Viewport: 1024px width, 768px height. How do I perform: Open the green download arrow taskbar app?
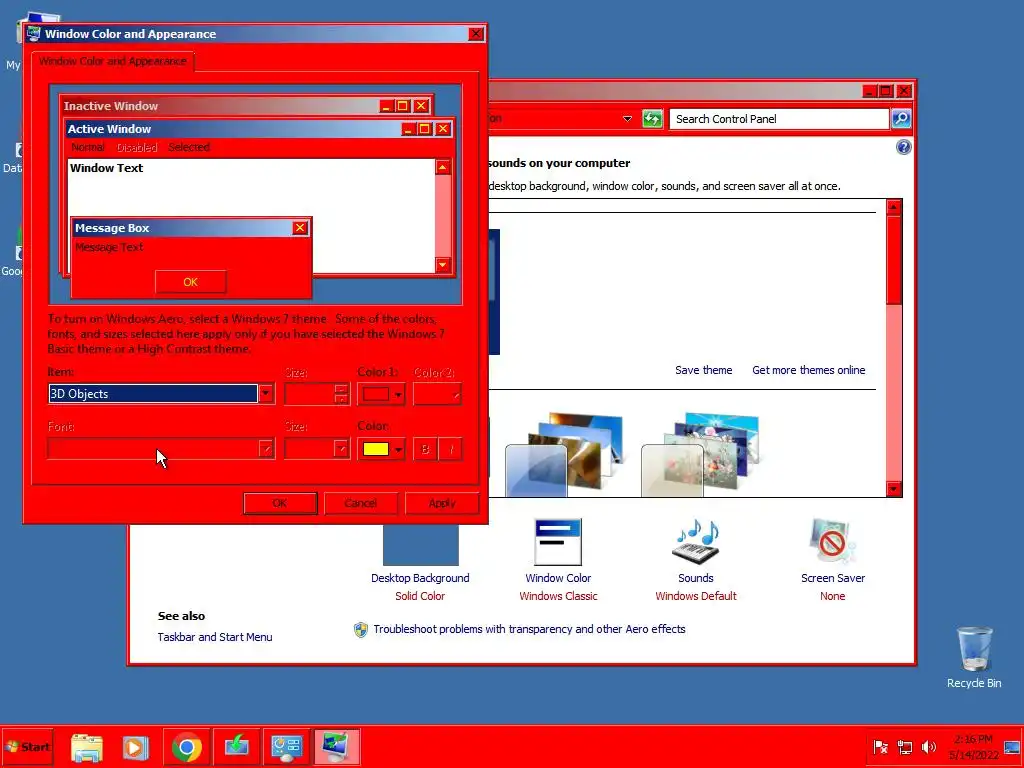click(x=236, y=747)
